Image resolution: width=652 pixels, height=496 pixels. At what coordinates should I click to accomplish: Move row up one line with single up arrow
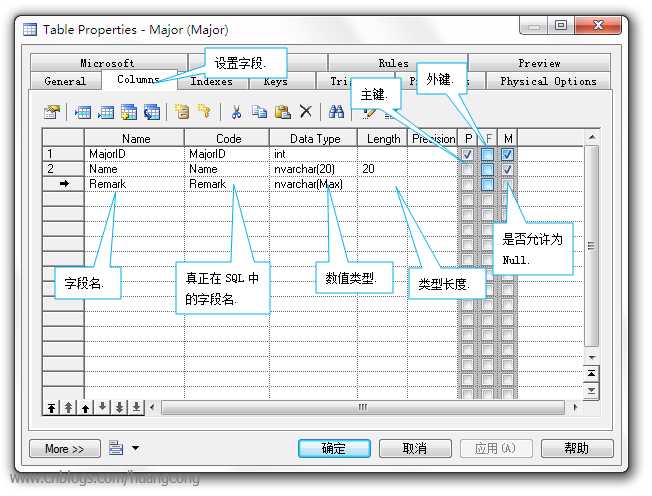(86, 407)
